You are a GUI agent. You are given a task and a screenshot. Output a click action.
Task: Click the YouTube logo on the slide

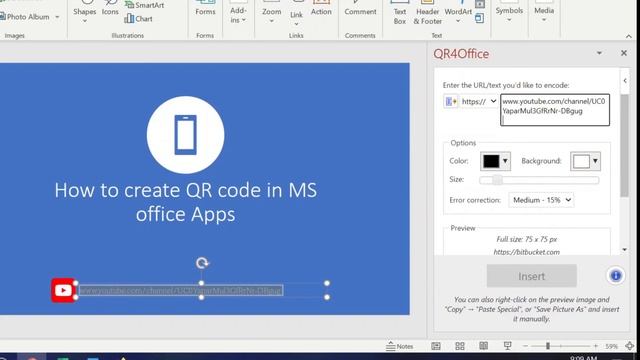(63, 290)
